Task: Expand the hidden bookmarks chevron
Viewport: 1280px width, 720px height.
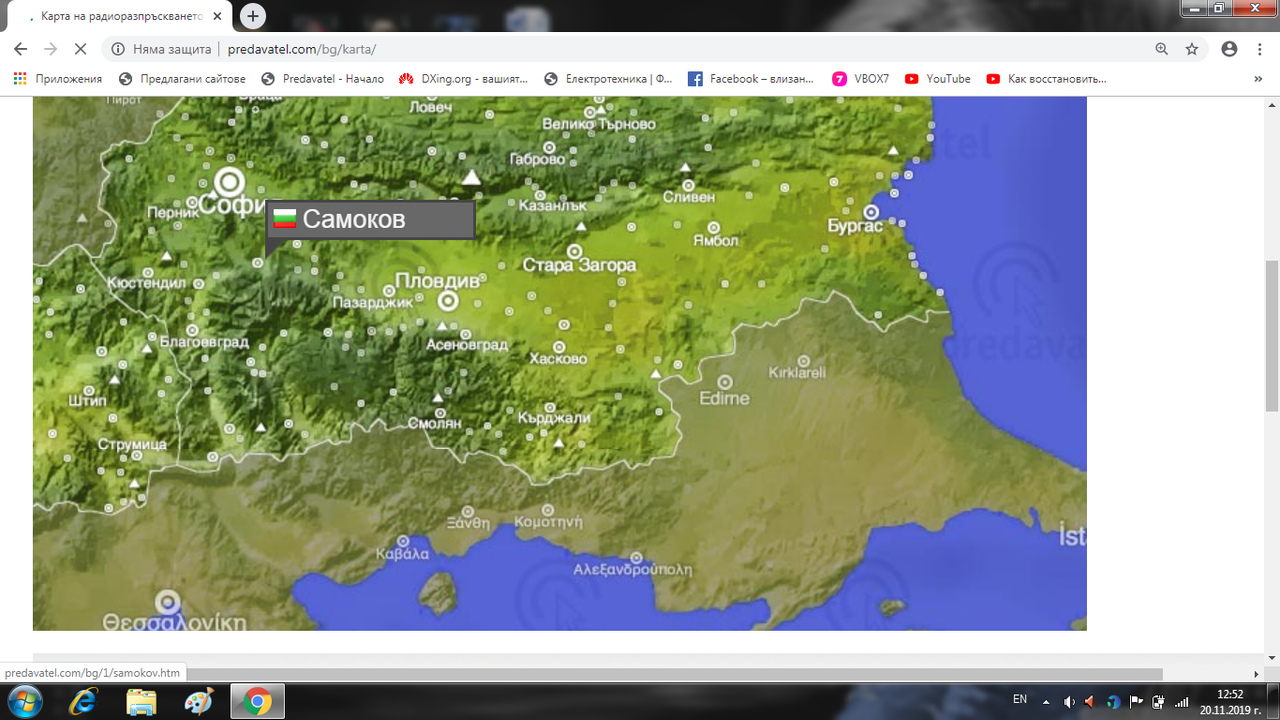Action: tap(1258, 79)
